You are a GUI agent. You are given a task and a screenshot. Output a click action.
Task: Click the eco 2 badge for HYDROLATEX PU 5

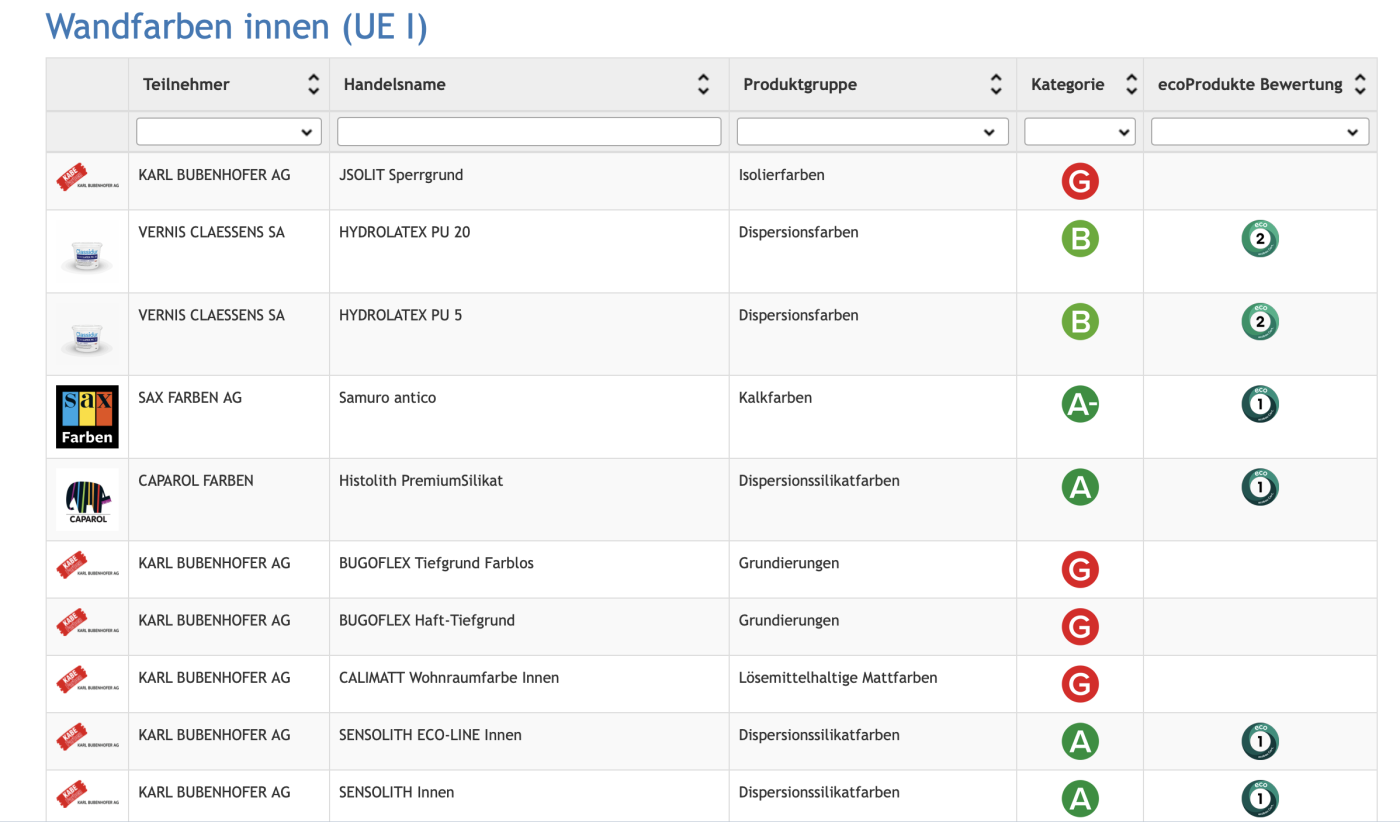(x=1259, y=322)
